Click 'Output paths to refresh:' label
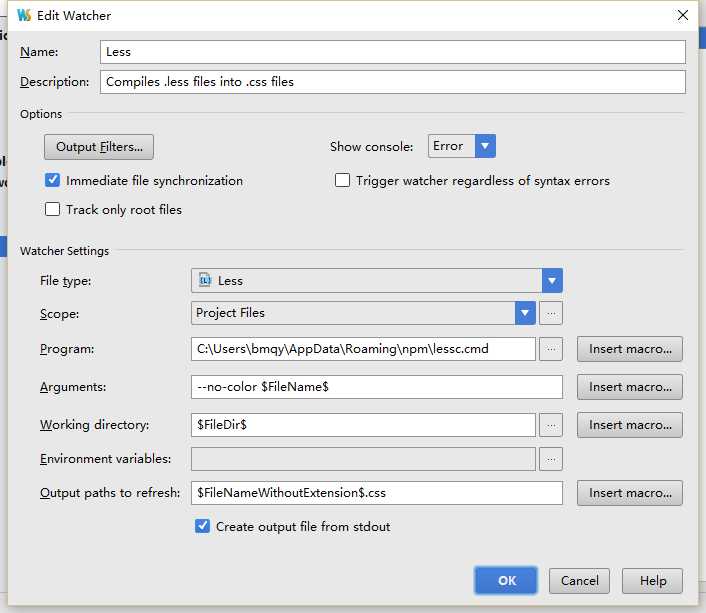The image size is (706, 613). tap(110, 493)
